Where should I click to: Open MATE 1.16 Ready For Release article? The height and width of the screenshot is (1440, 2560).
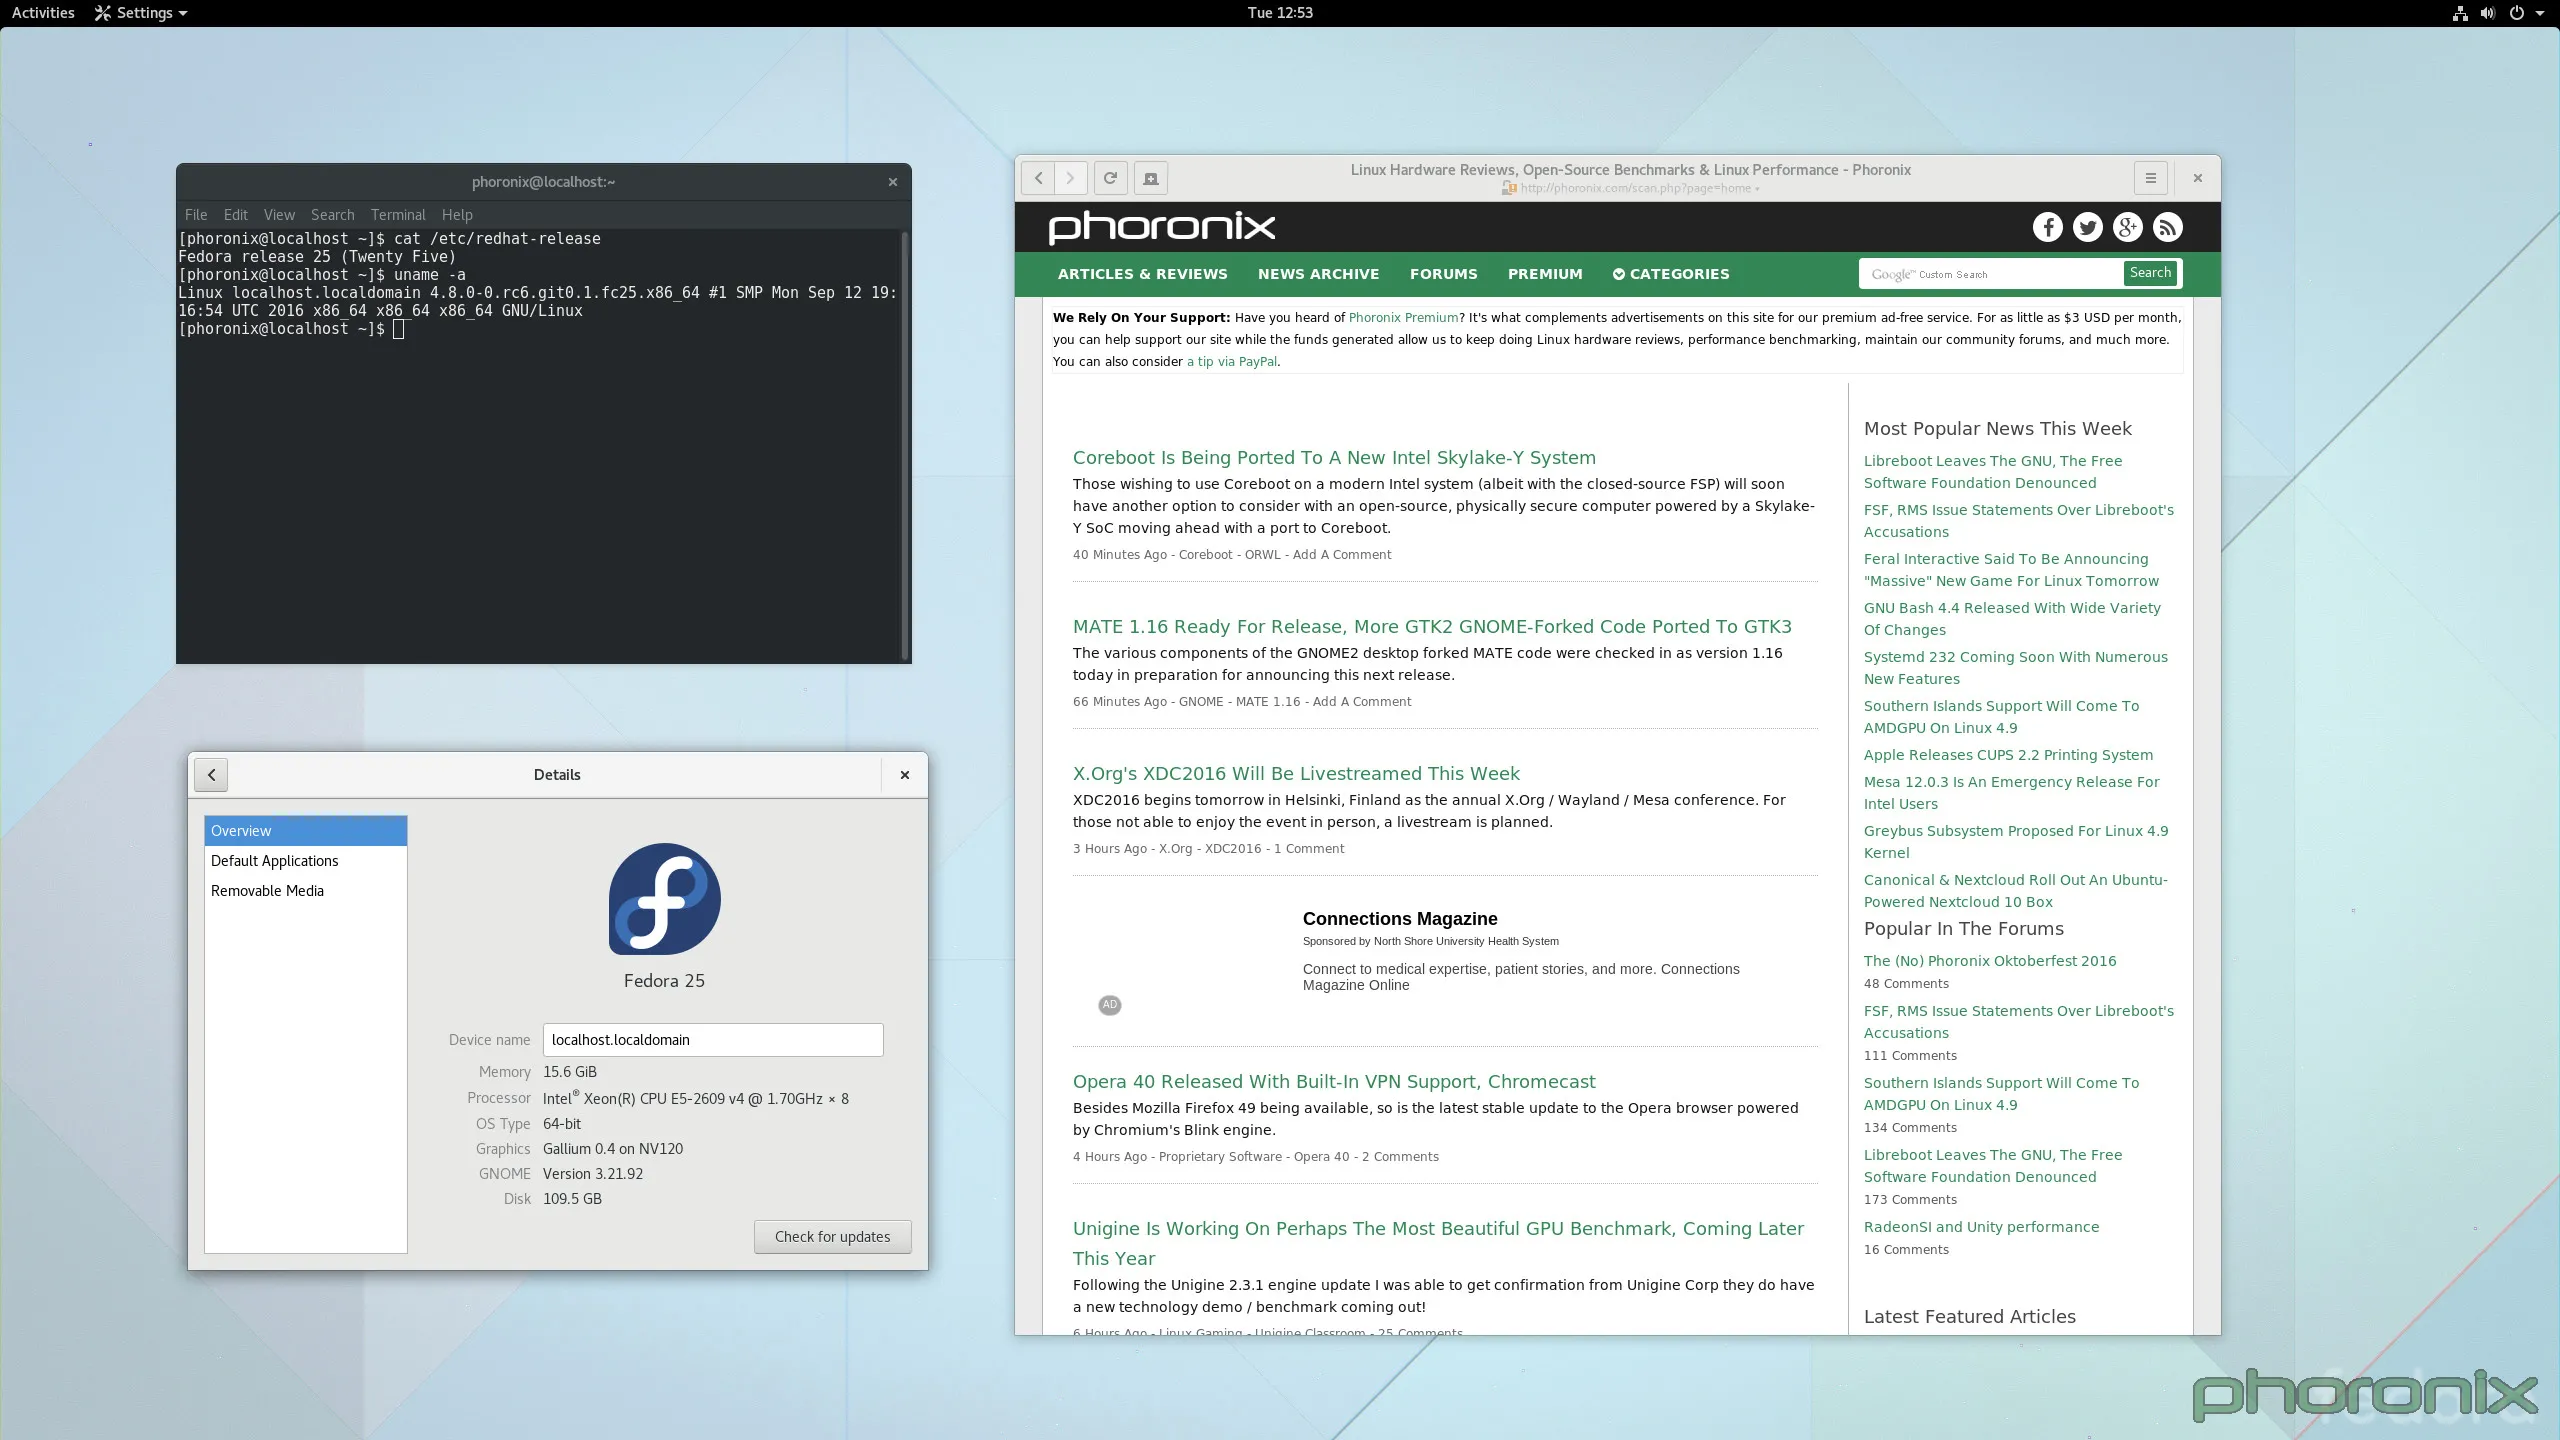(x=1432, y=627)
